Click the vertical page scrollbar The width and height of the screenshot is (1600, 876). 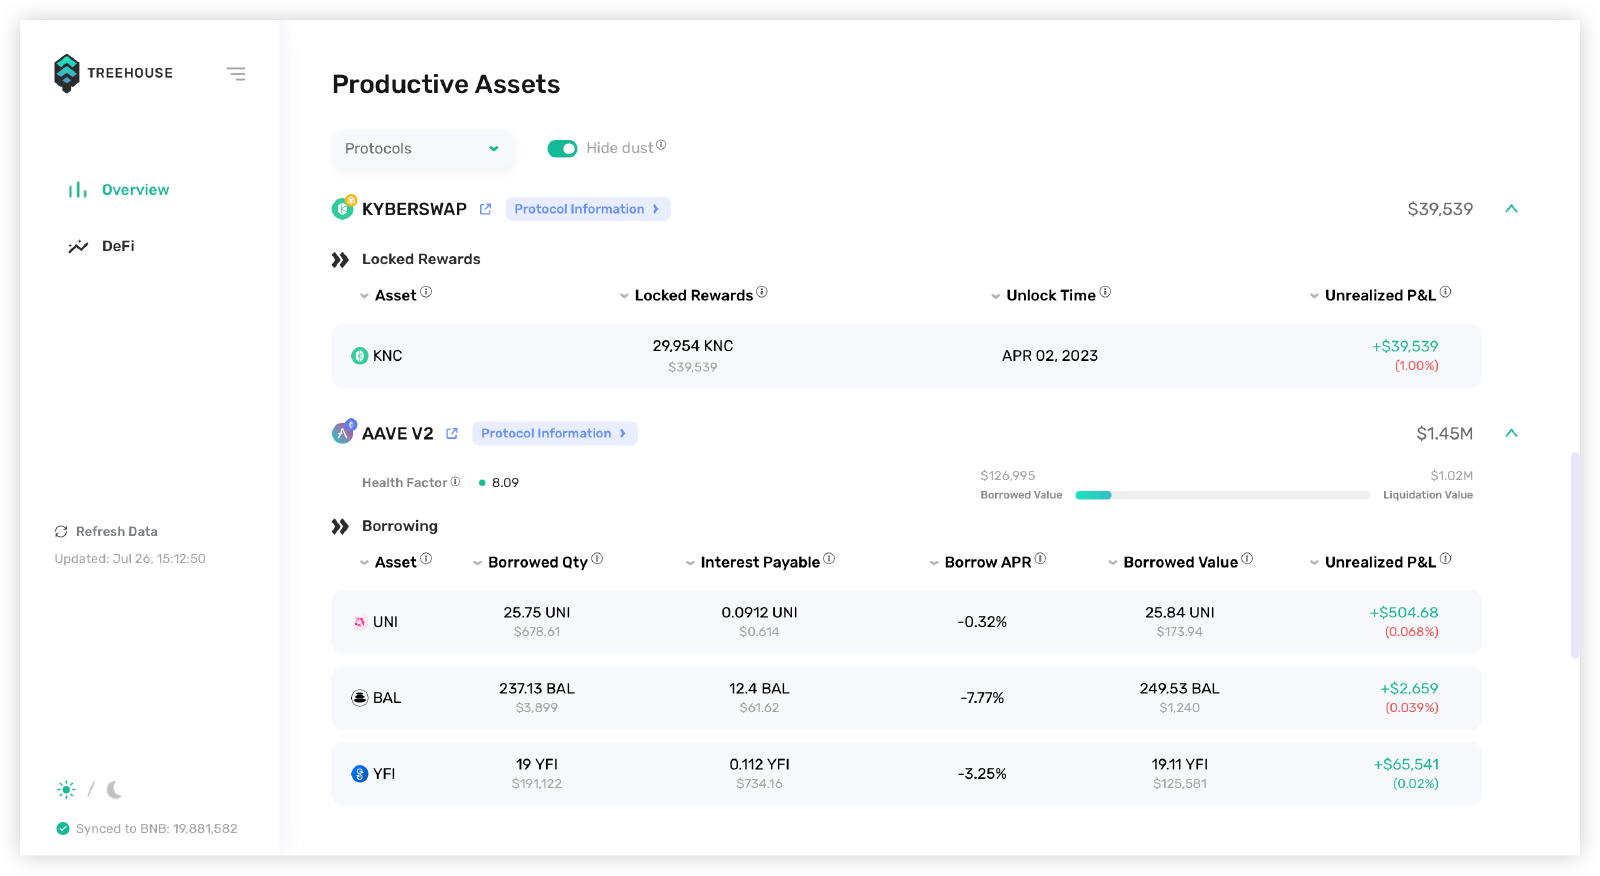(x=1575, y=555)
